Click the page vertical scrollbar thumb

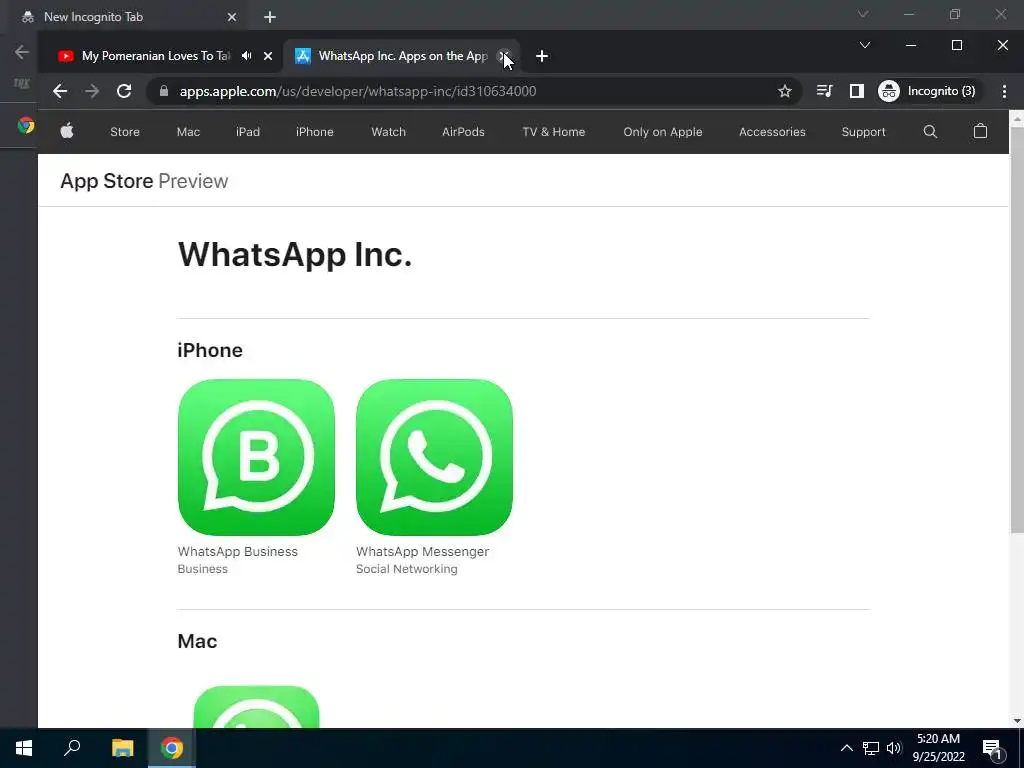1017,329
